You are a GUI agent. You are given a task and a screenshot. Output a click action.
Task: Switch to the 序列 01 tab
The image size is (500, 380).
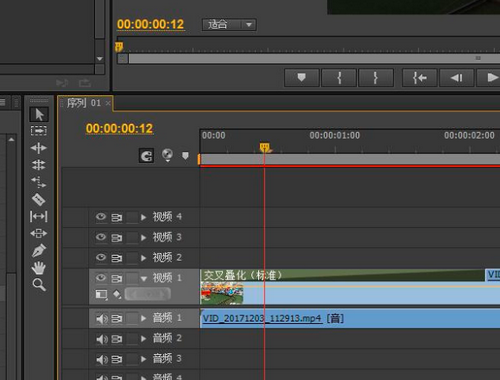84,103
